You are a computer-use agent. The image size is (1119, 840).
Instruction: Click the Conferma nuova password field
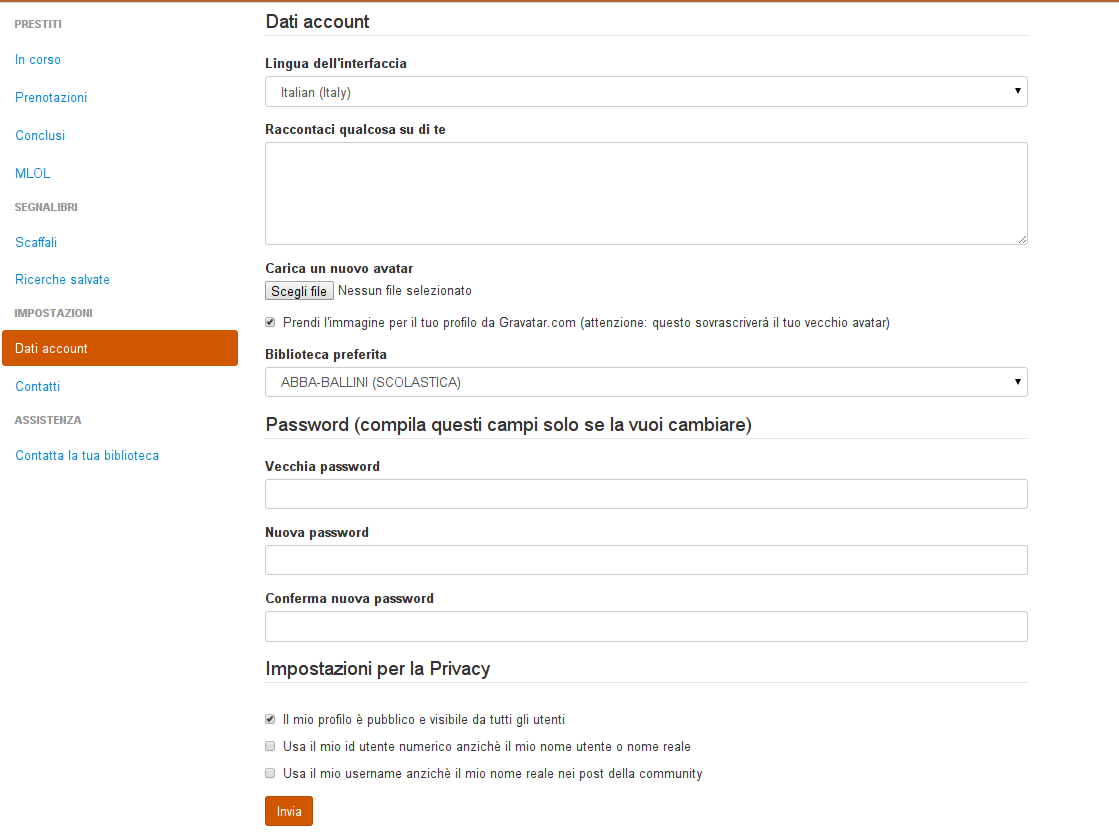pyautogui.click(x=646, y=626)
